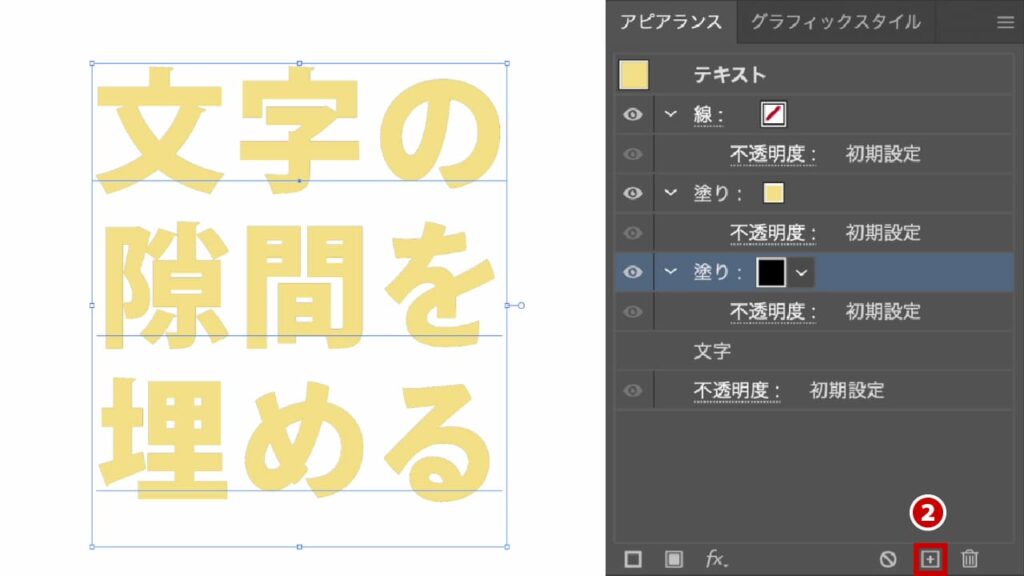Click the Add New Fill icon
The height and width of the screenshot is (576, 1024).
pos(673,559)
